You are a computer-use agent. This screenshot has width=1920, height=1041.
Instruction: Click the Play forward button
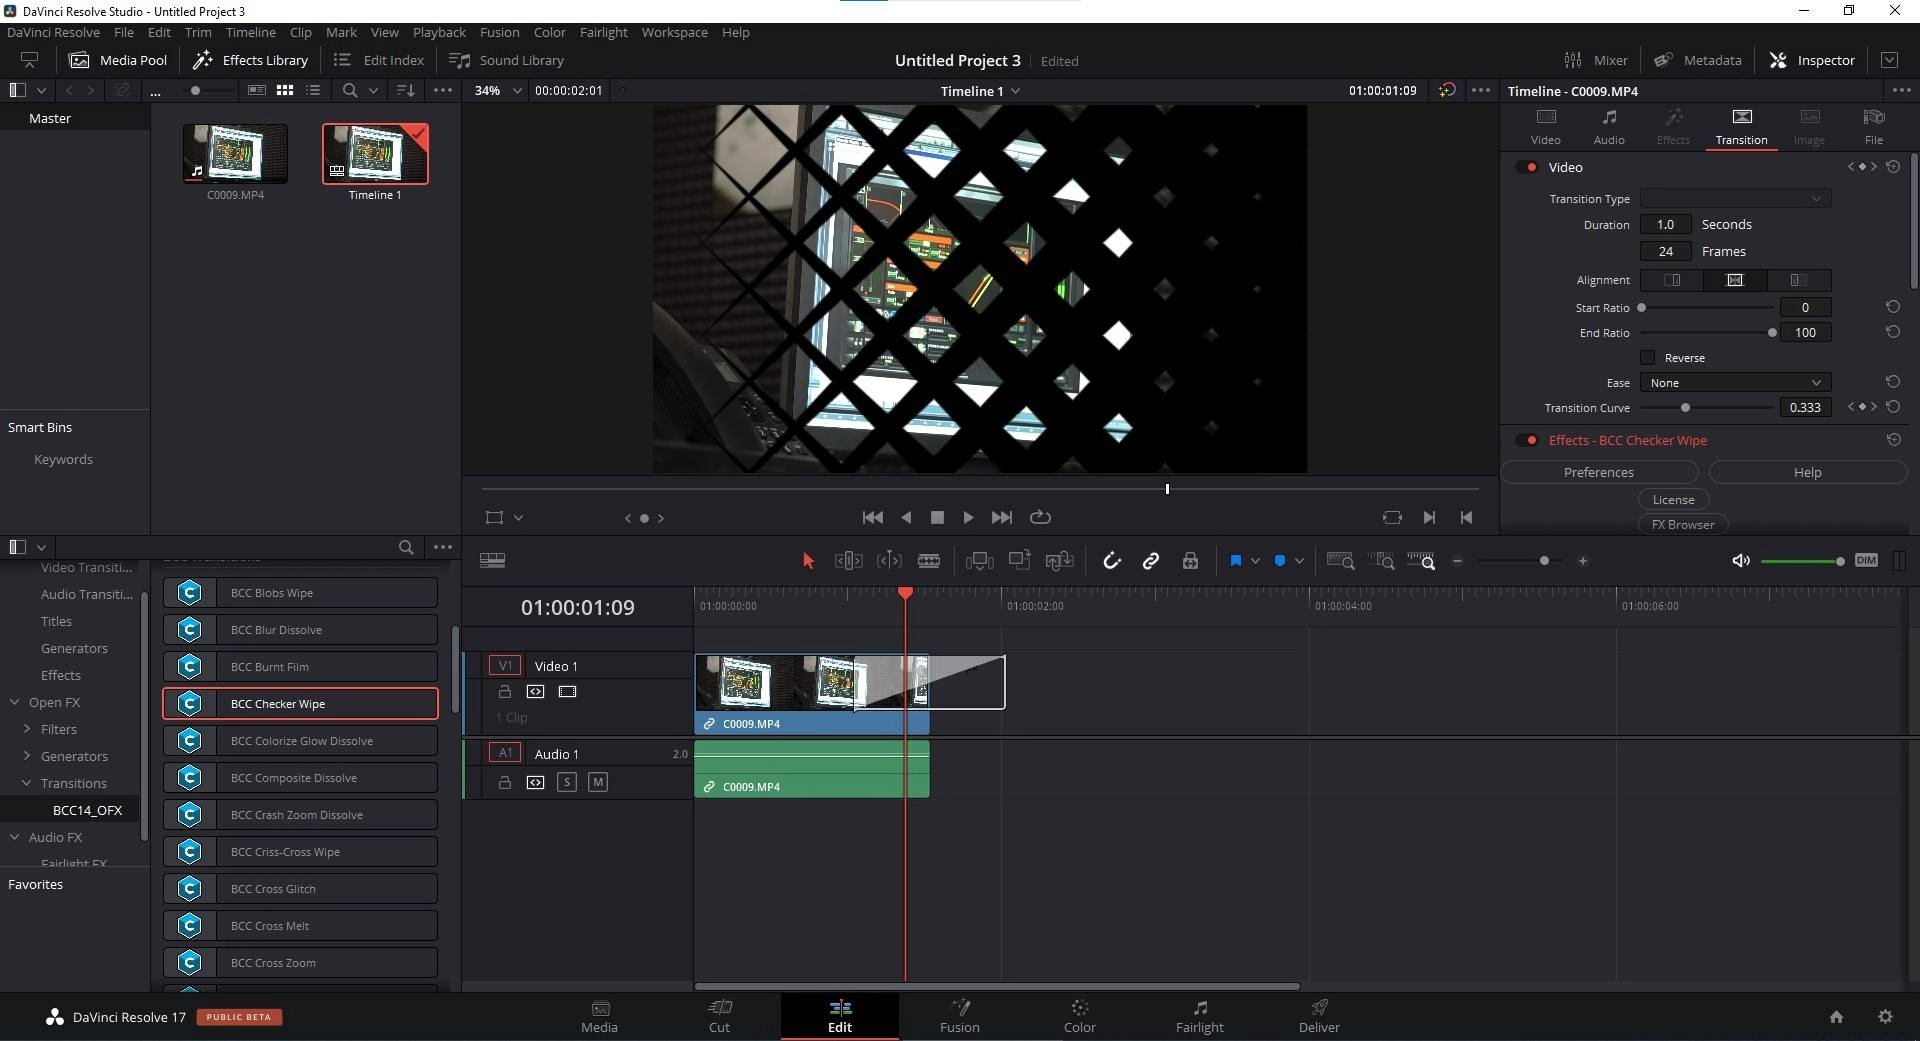click(x=968, y=517)
